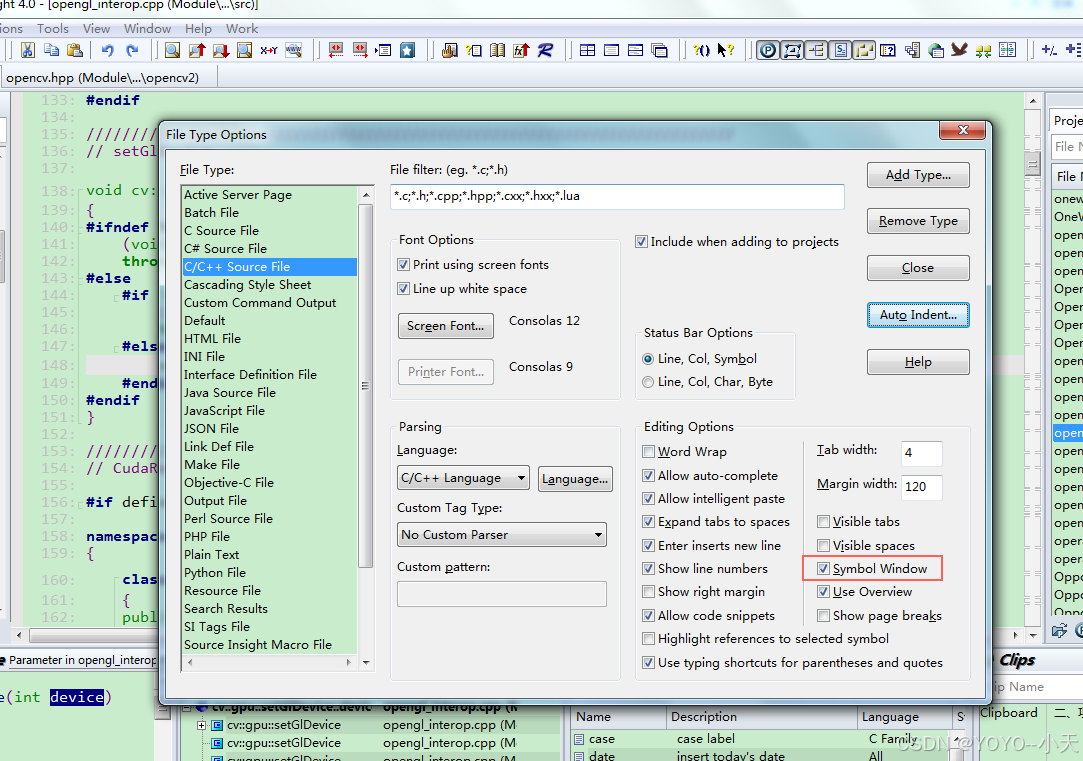1083x761 pixels.
Task: Uncheck Print using screen fonts
Action: click(x=404, y=264)
